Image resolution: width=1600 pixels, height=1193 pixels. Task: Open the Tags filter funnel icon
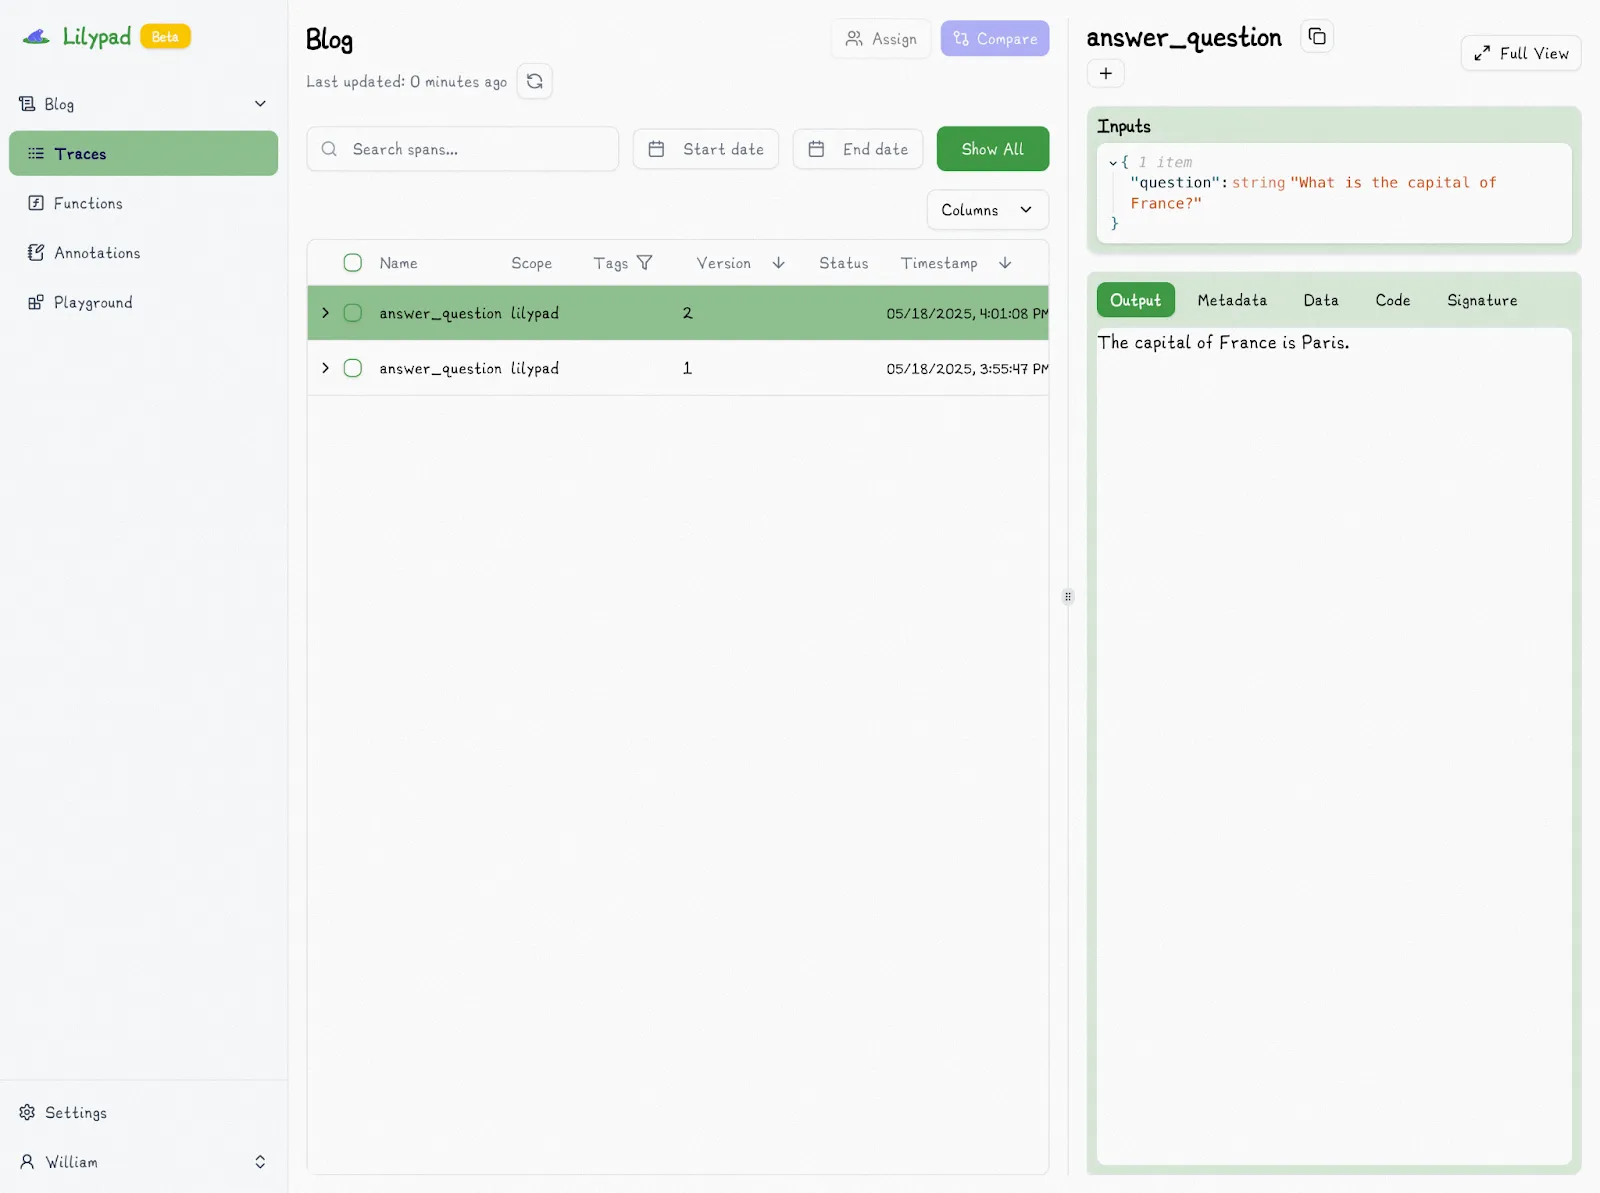645,263
